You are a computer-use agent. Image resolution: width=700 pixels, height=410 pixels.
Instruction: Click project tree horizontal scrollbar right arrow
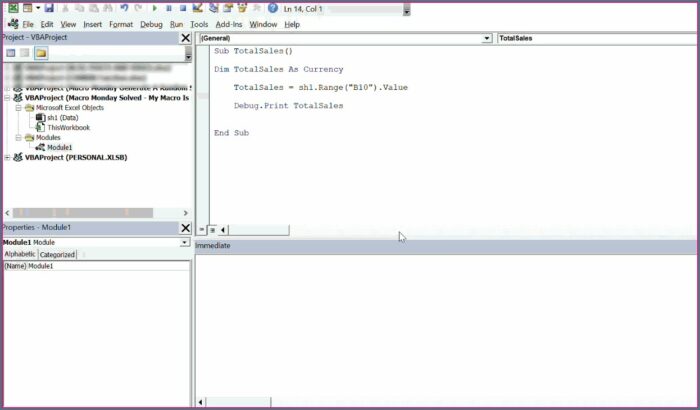click(186, 213)
